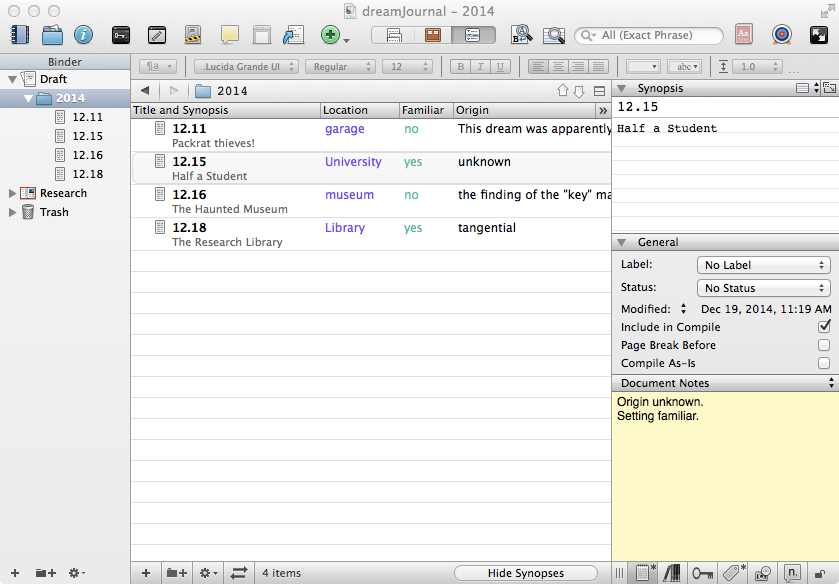The width and height of the screenshot is (839, 584).
Task: Expand the Research folder in Binder
Action: point(12,193)
